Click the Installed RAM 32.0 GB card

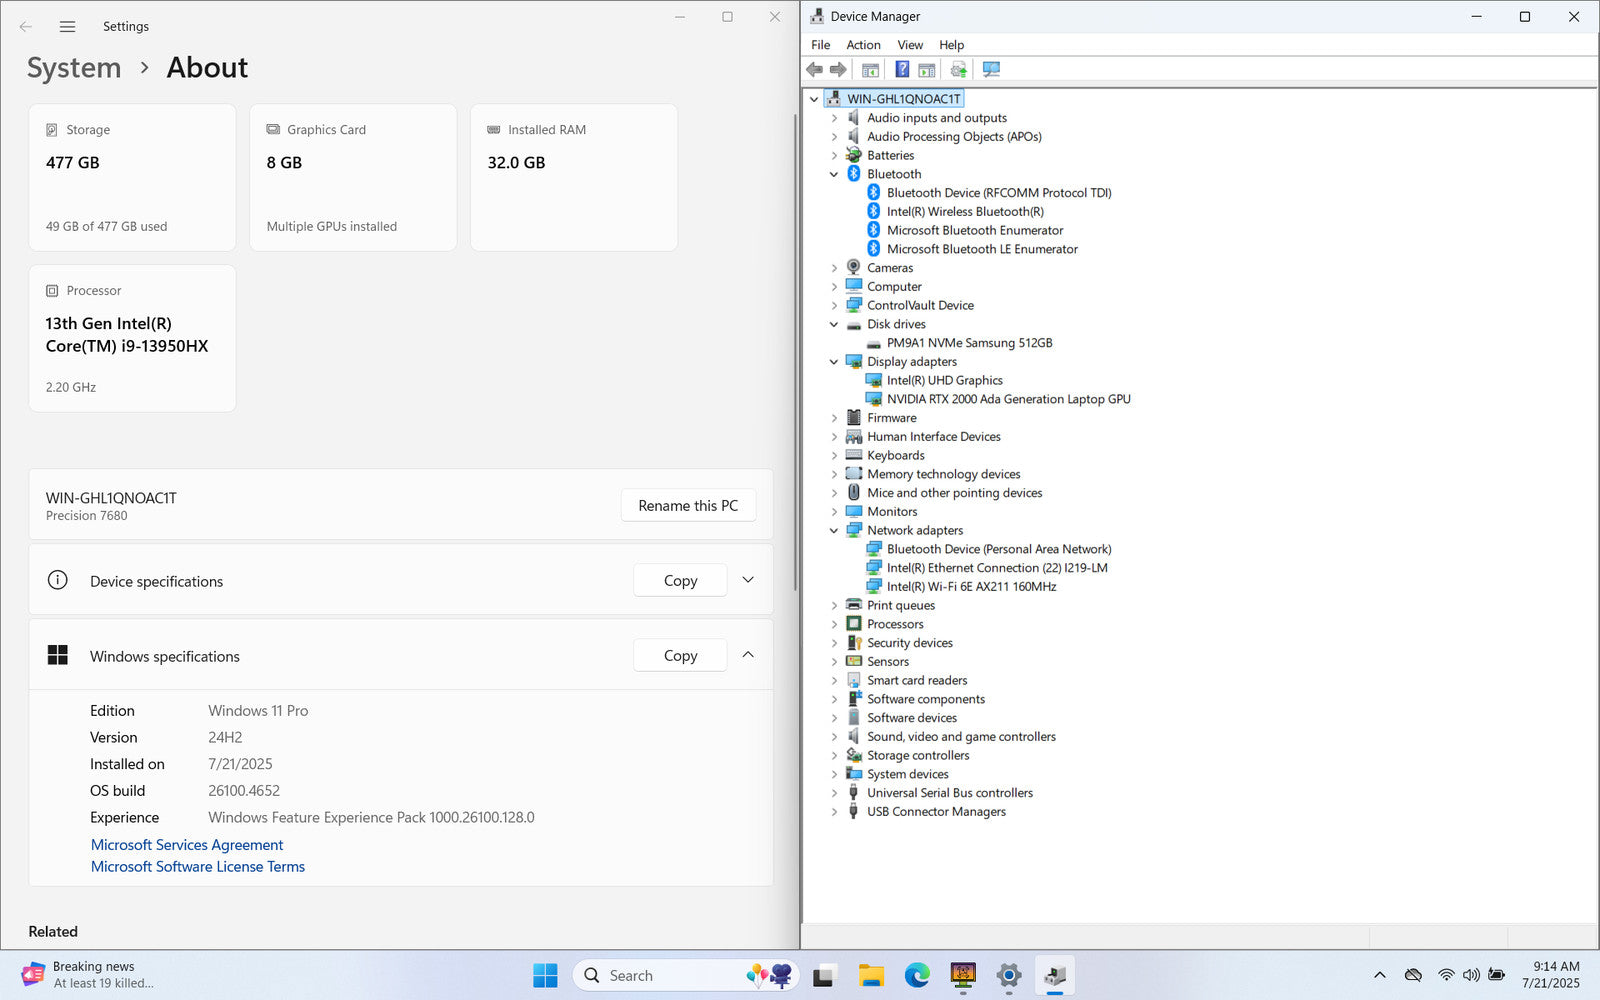[574, 178]
